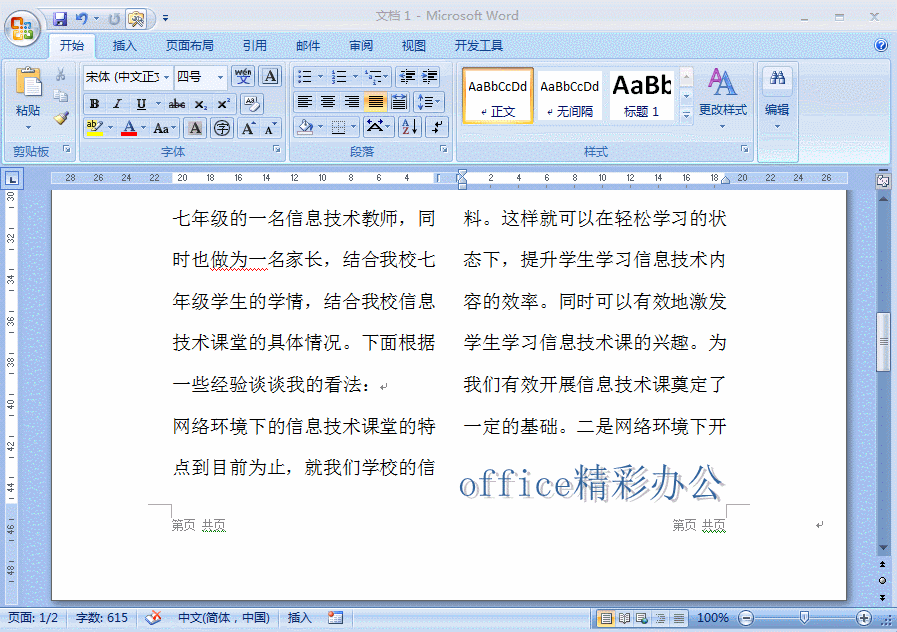
Task: Expand numbering list dropdown arrow
Action: pos(355,76)
